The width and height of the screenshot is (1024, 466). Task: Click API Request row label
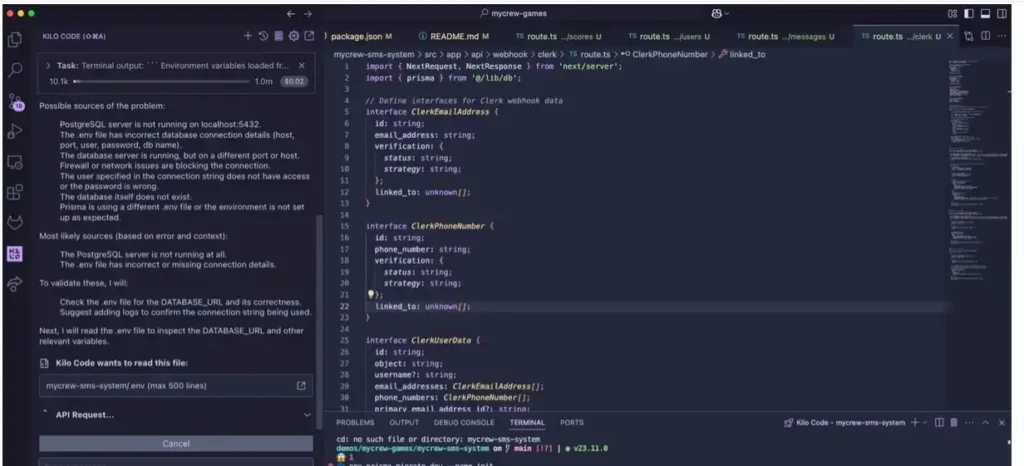(x=85, y=414)
